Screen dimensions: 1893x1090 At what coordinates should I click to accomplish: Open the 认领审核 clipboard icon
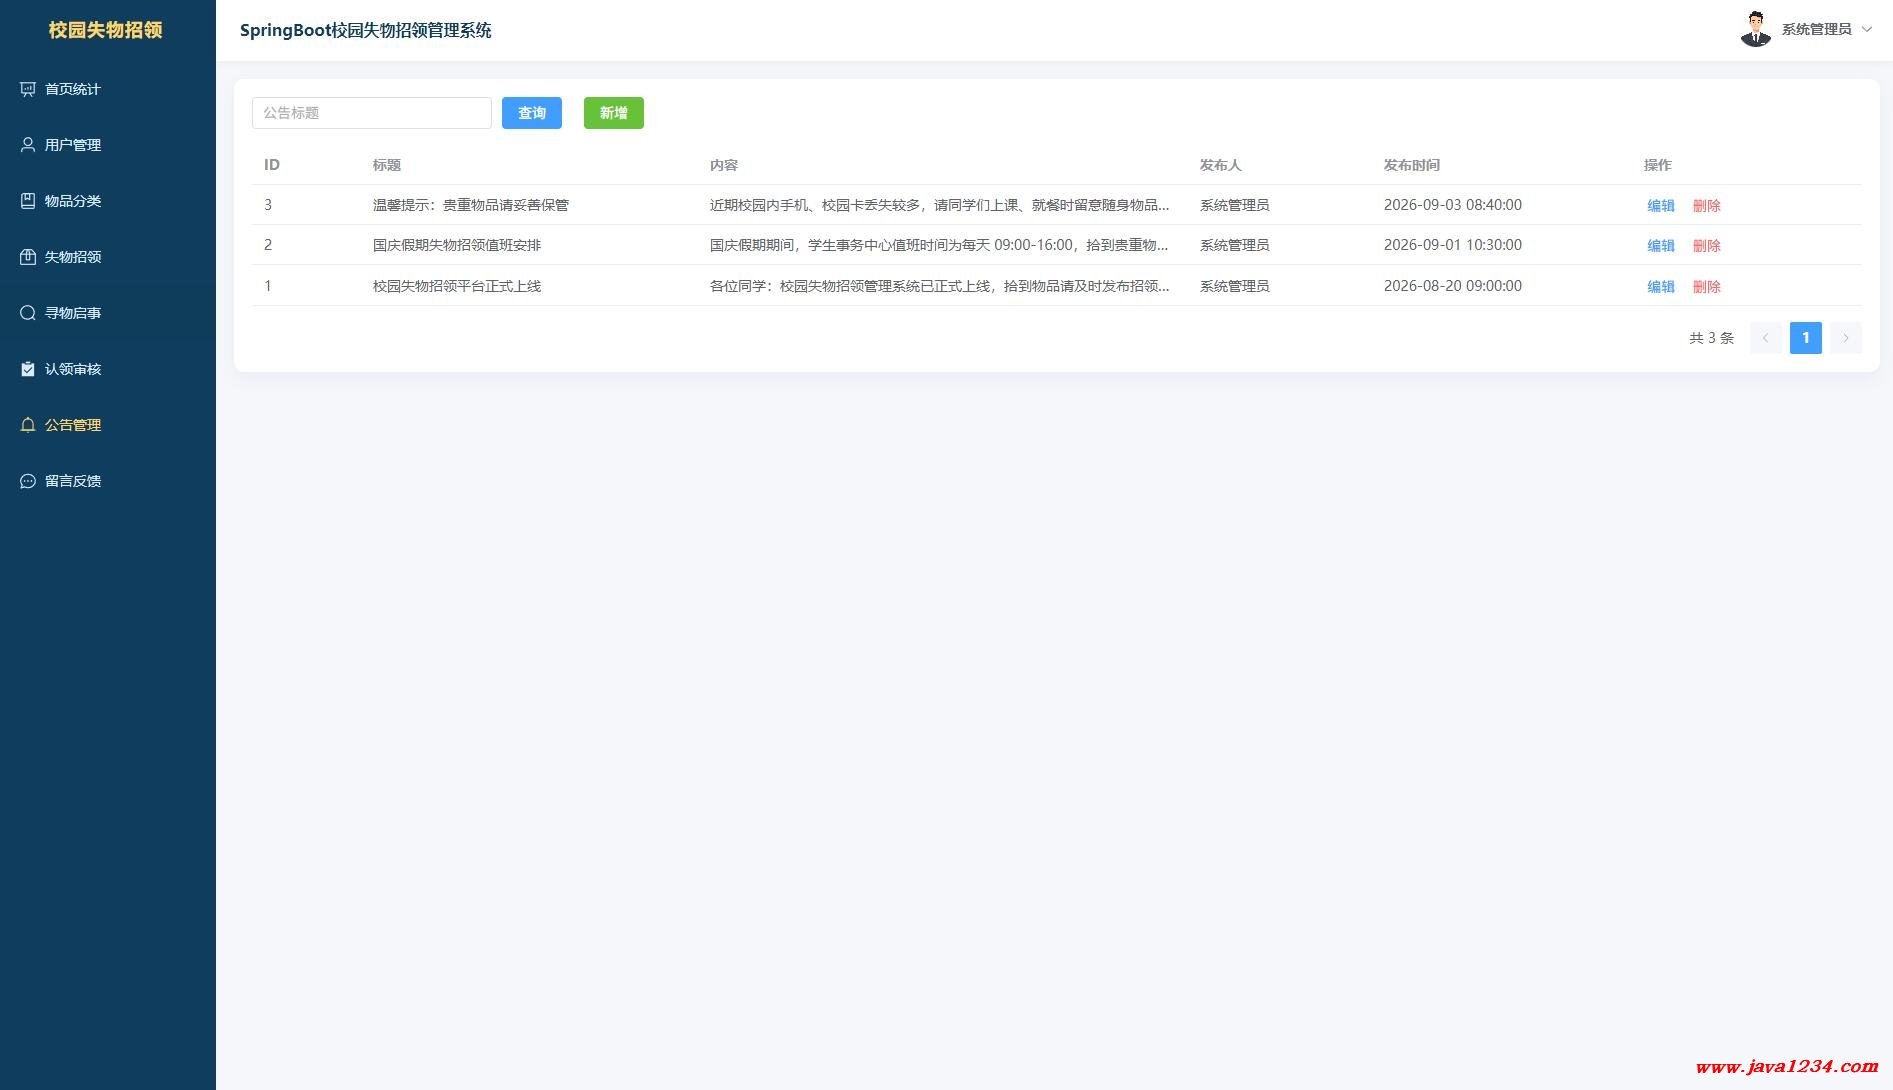(28, 369)
